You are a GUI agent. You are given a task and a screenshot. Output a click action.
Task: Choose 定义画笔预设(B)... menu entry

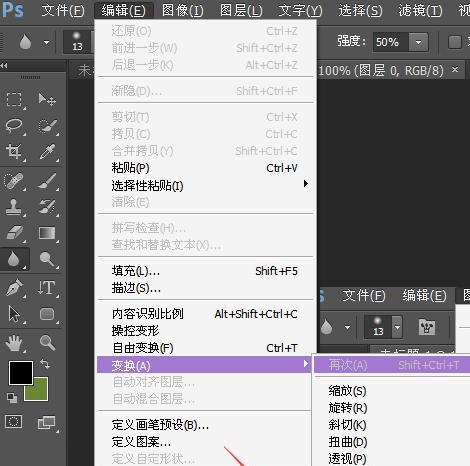(205, 425)
